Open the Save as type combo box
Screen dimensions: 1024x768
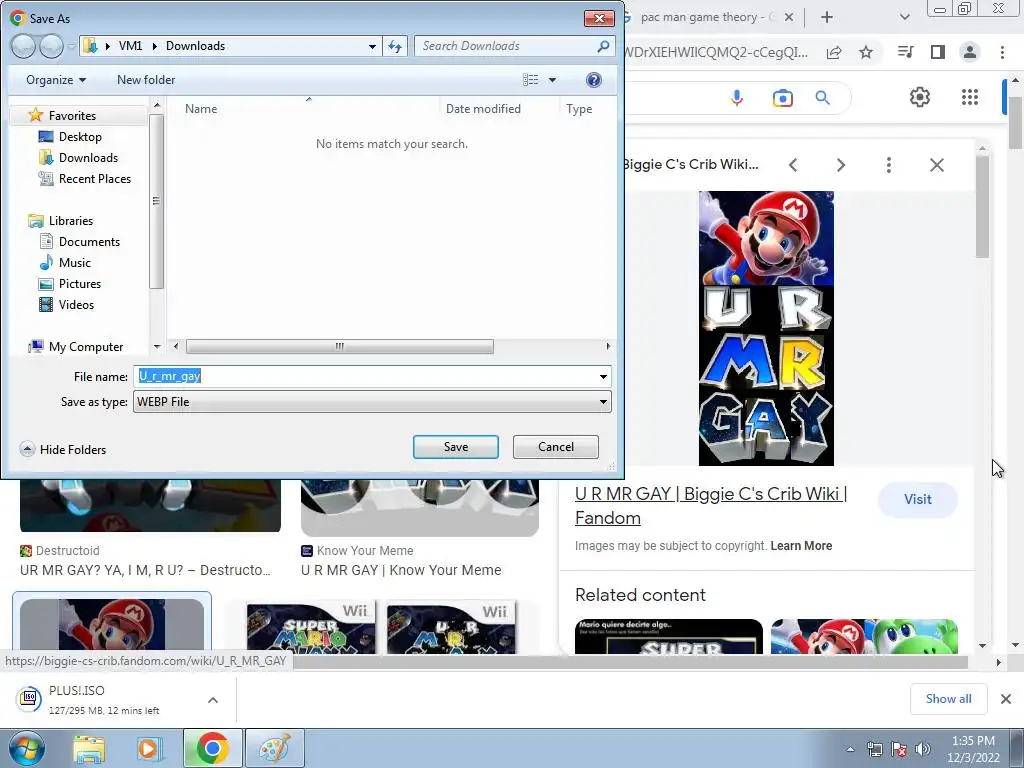coord(372,402)
